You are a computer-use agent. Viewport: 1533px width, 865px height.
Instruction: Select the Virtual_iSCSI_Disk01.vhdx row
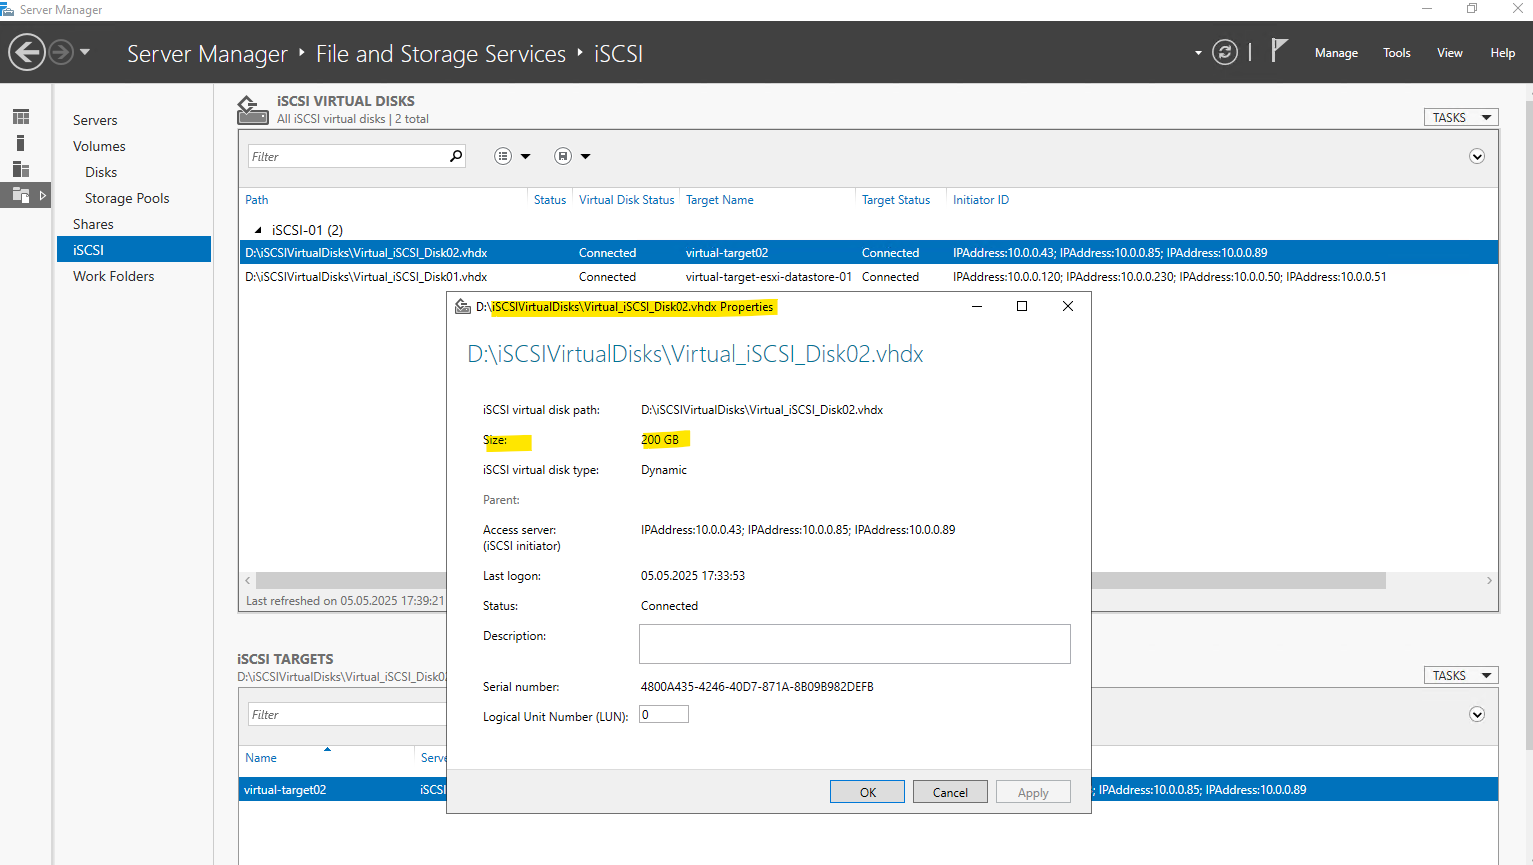point(868,277)
